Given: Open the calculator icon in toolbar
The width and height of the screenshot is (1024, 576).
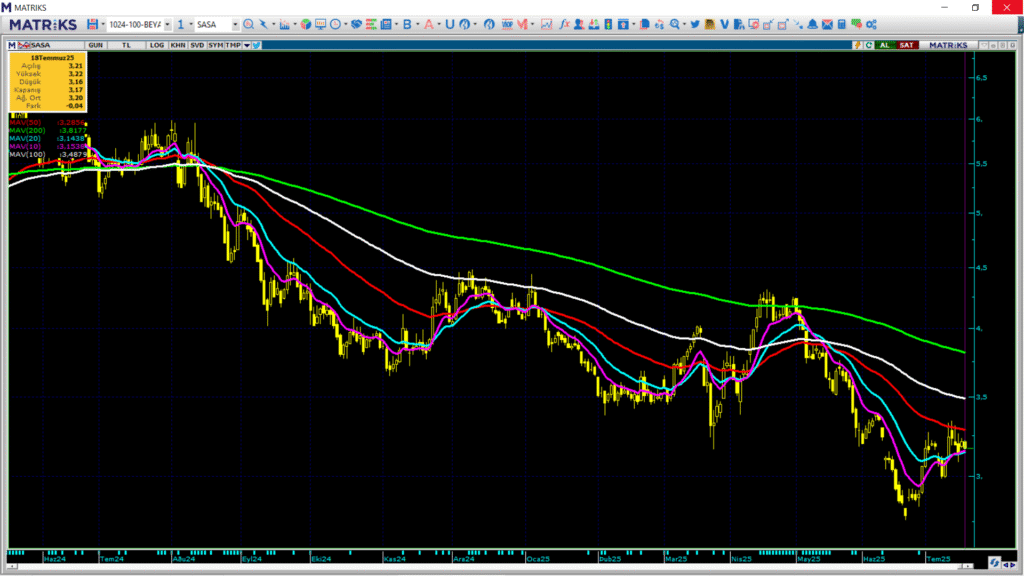Looking at the screenshot, I should [x=842, y=24].
